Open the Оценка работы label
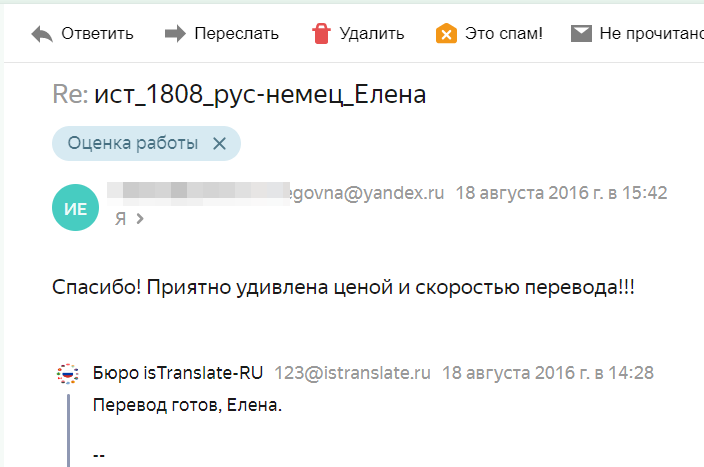704x467 pixels. [133, 143]
